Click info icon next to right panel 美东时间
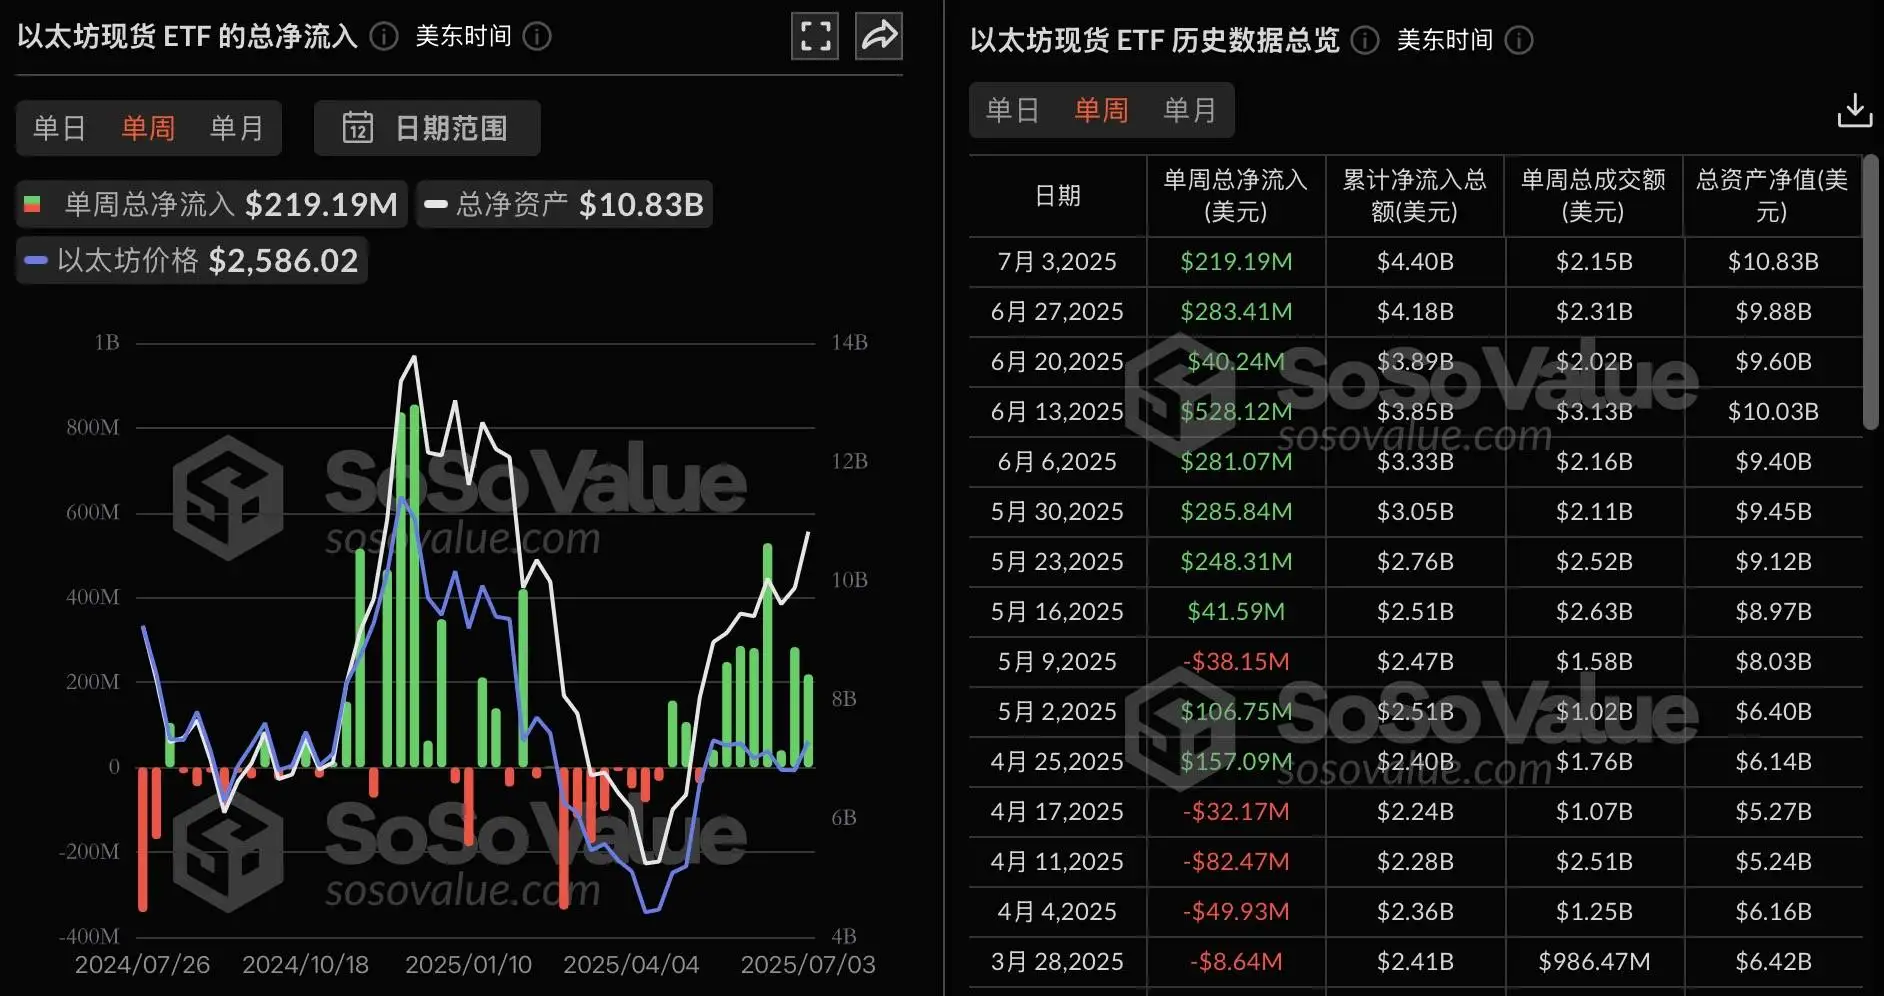1884x996 pixels. (x=1519, y=41)
